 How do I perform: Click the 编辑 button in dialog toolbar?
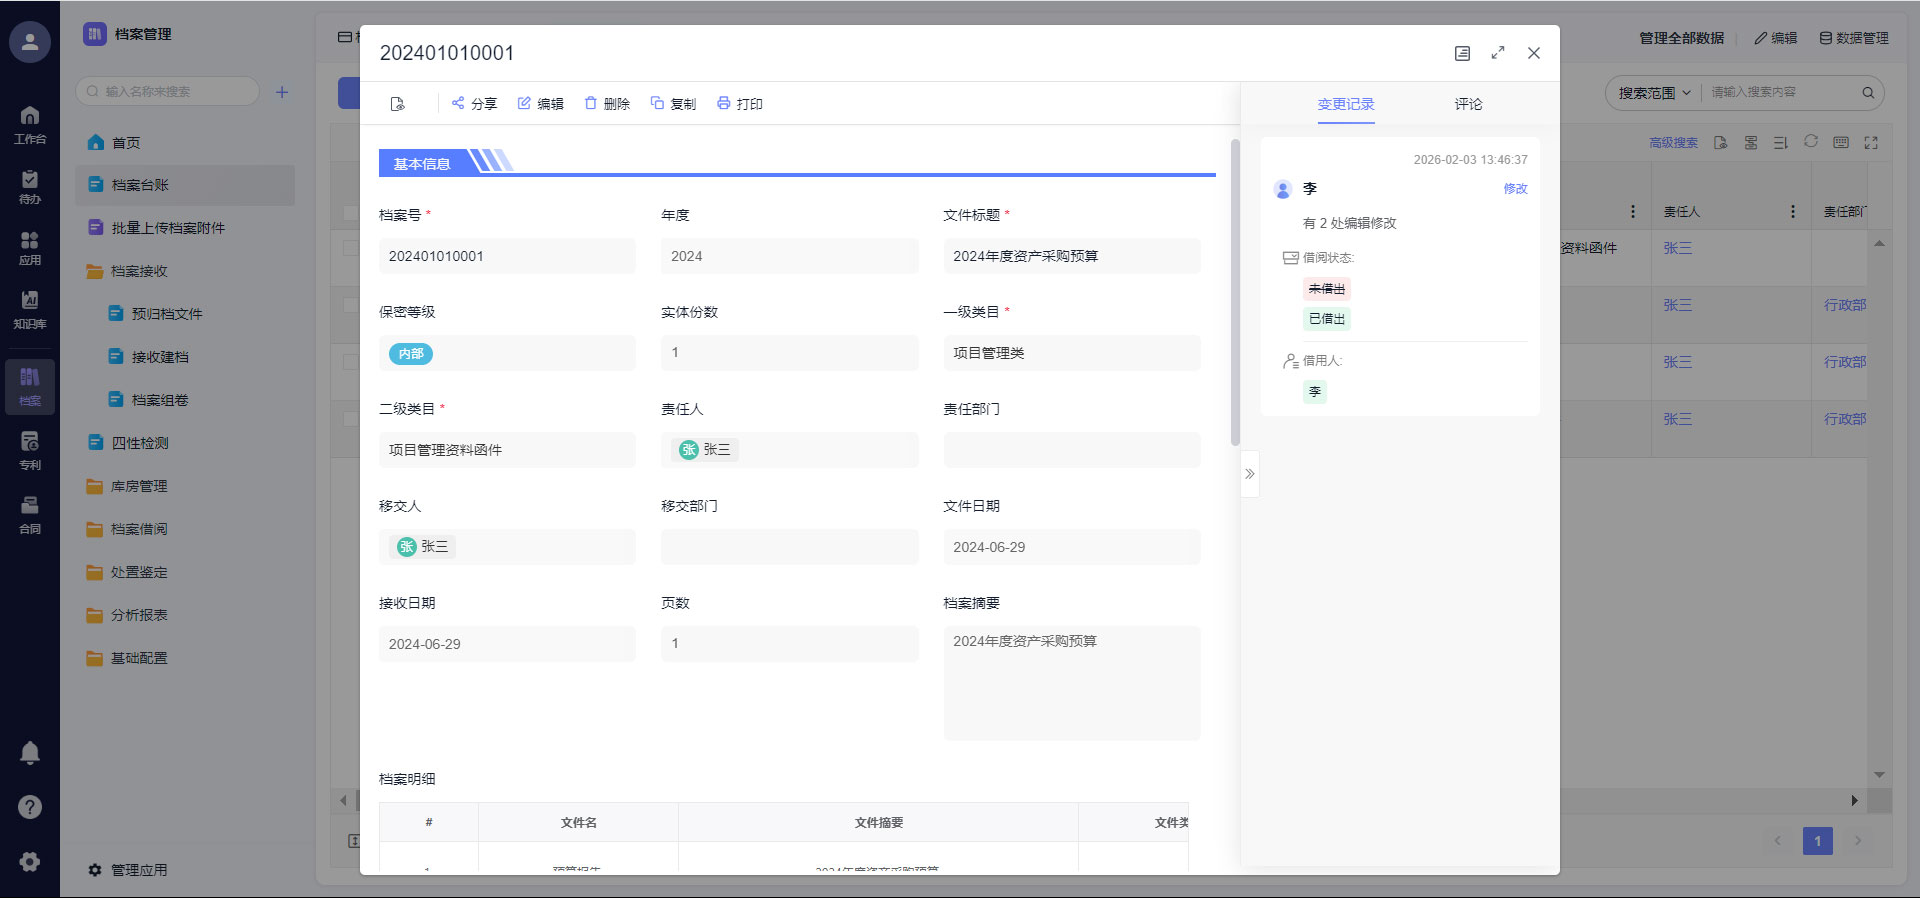coord(540,103)
